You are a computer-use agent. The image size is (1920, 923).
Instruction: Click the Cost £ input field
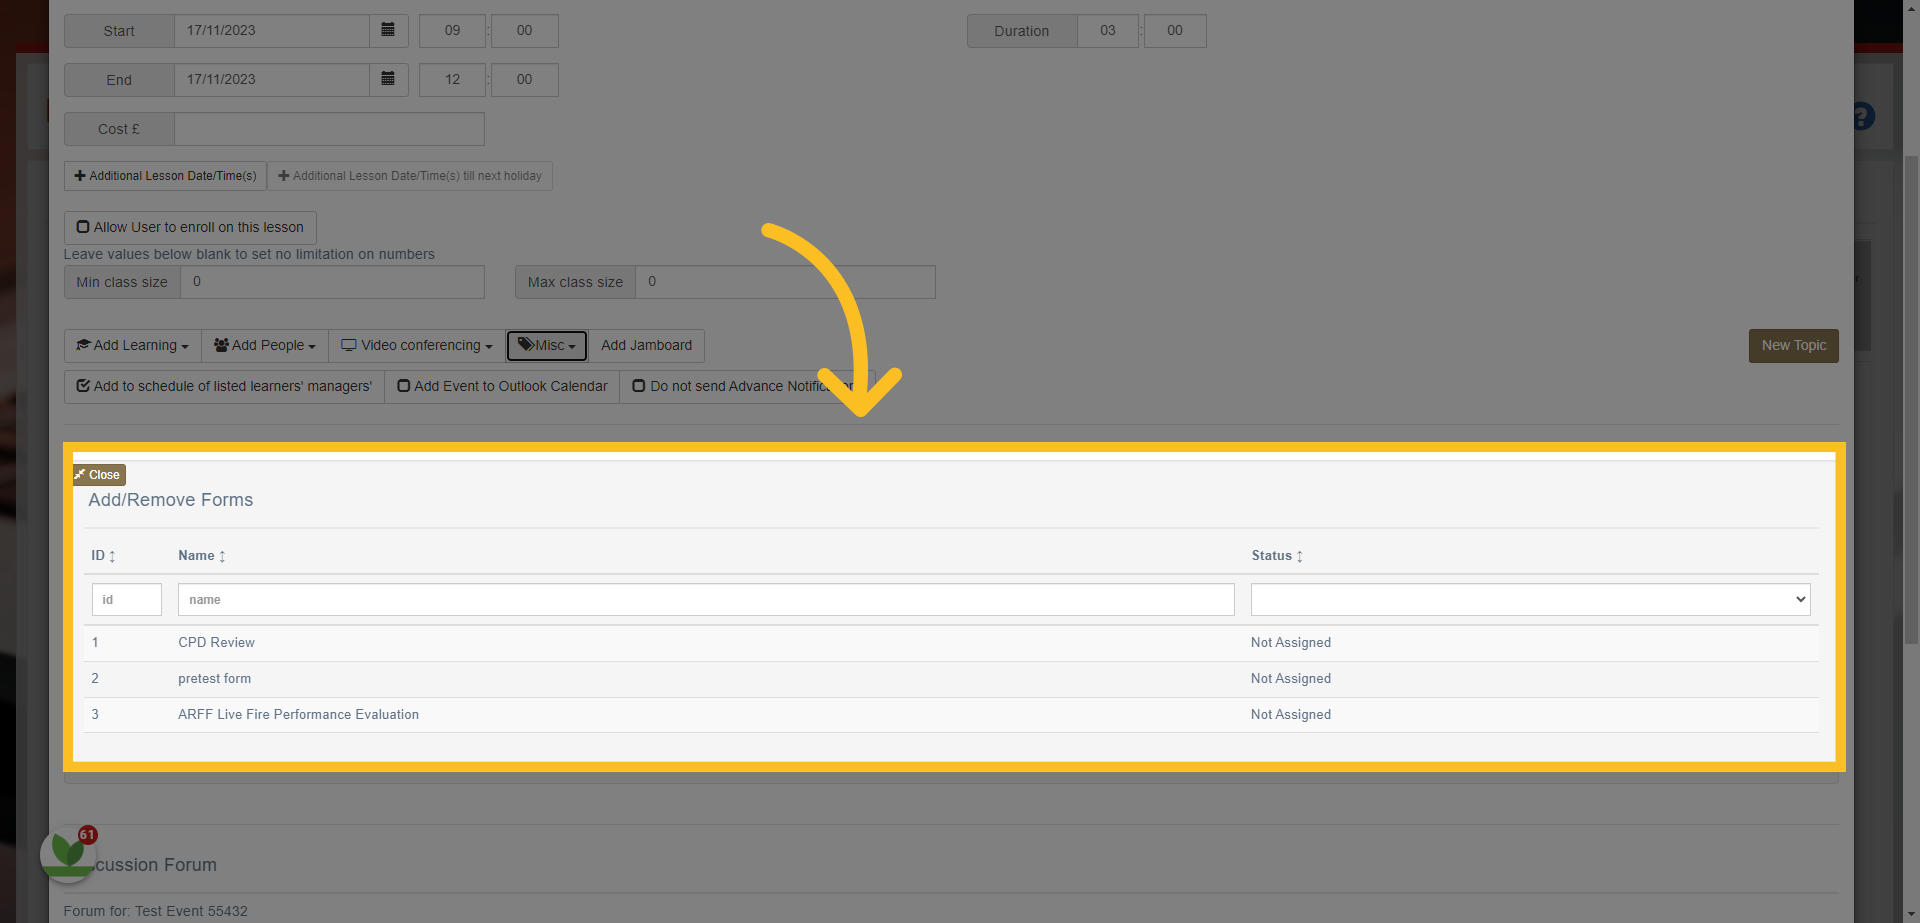(x=329, y=129)
